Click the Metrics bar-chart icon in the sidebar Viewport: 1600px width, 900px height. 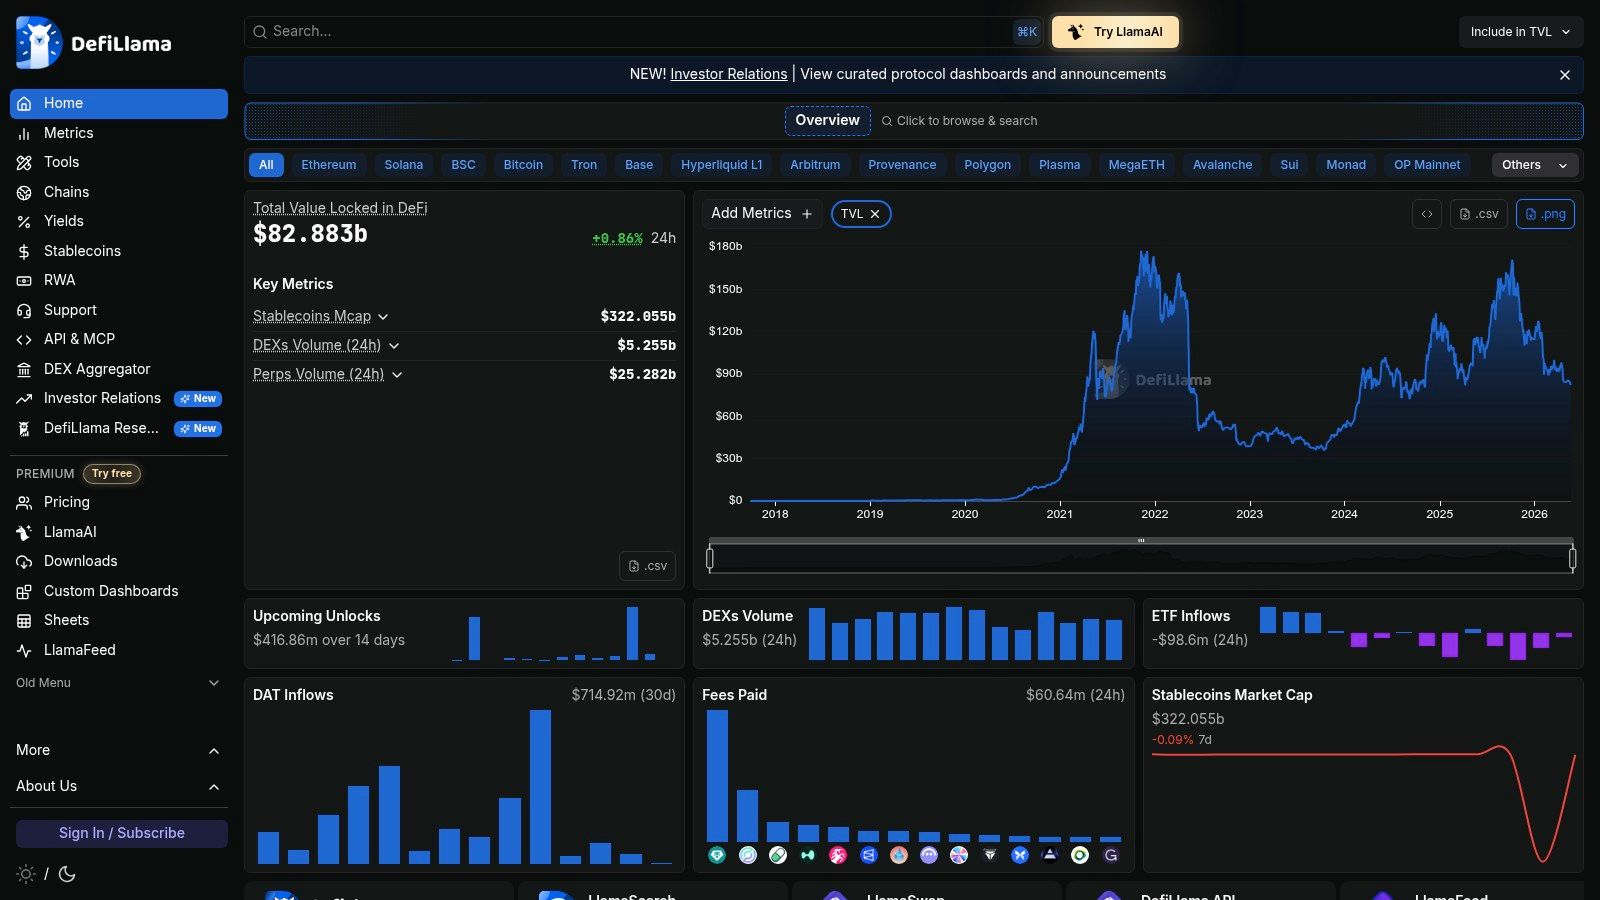pyautogui.click(x=24, y=133)
